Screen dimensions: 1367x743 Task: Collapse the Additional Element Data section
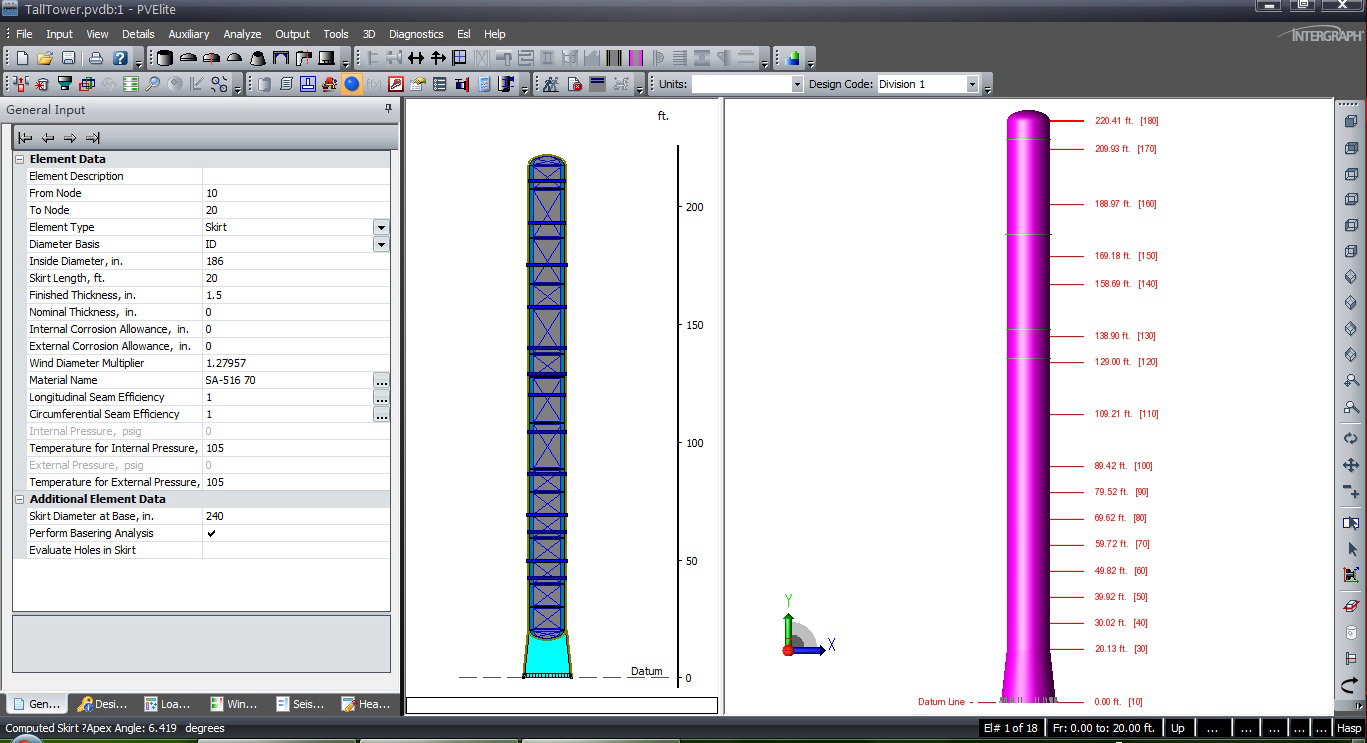coord(20,499)
